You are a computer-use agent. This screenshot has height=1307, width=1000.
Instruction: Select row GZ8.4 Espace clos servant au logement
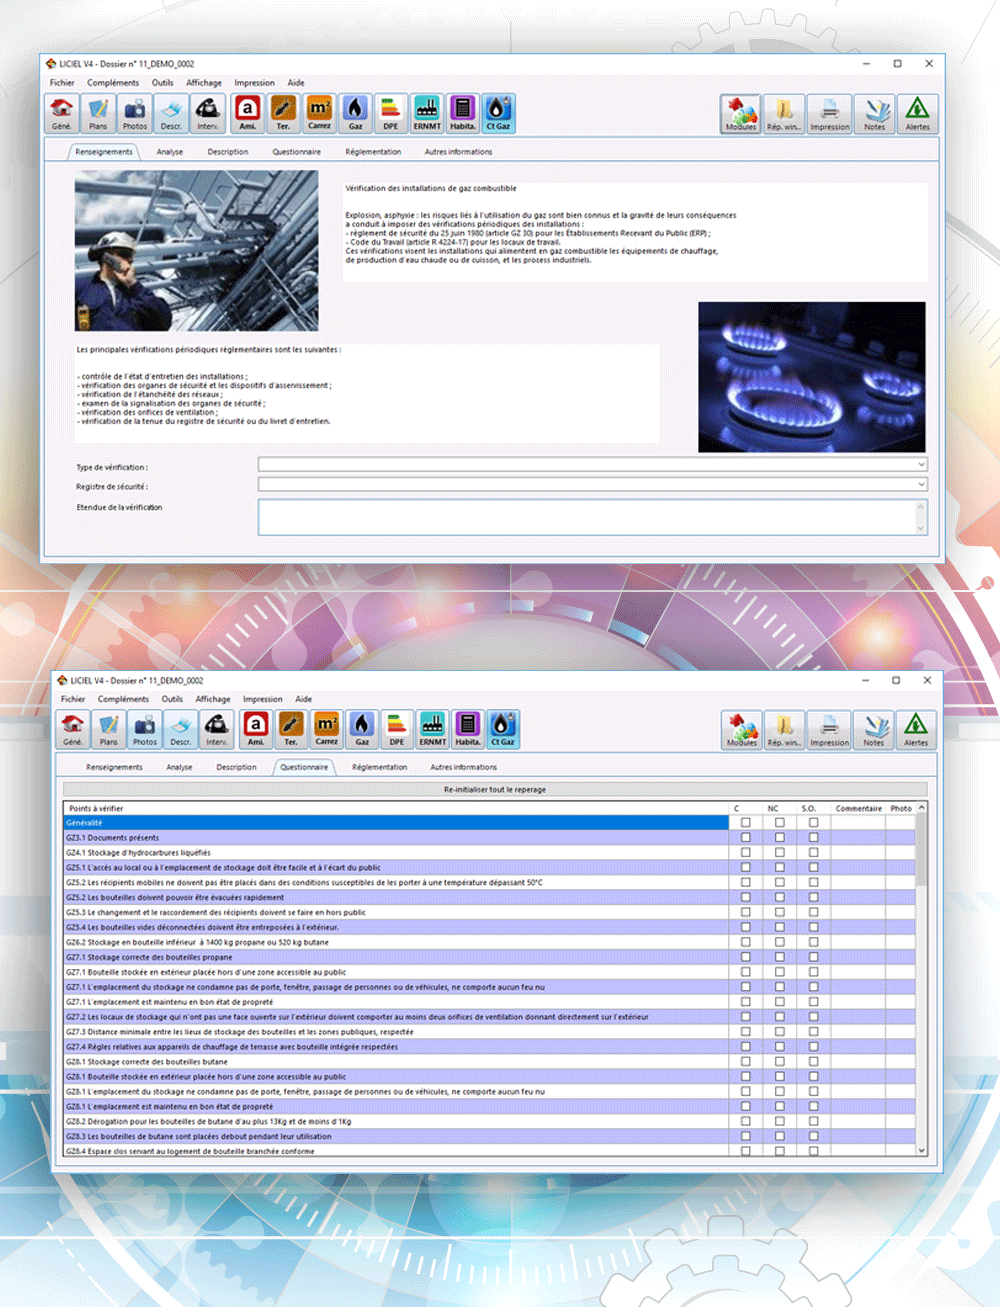396,1151
